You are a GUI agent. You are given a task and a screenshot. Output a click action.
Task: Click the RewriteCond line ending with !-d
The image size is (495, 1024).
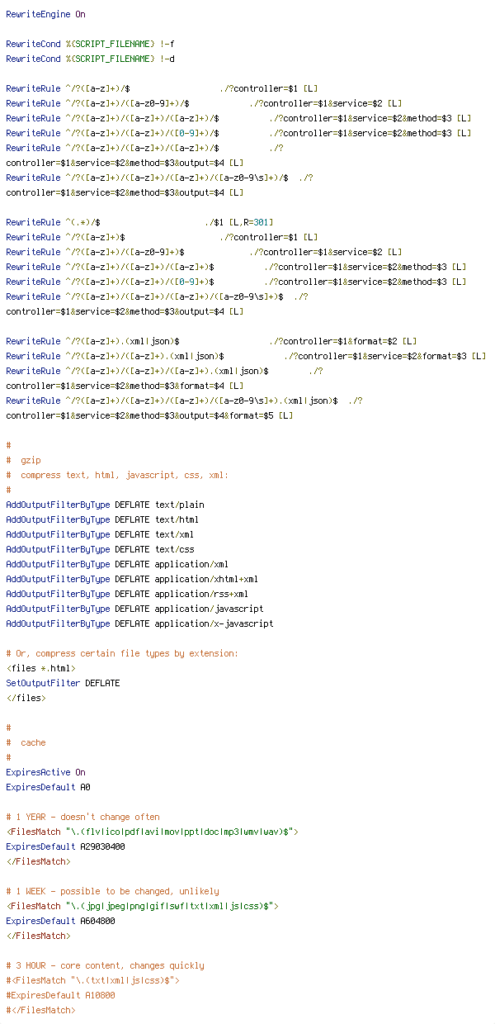[x=90, y=59]
